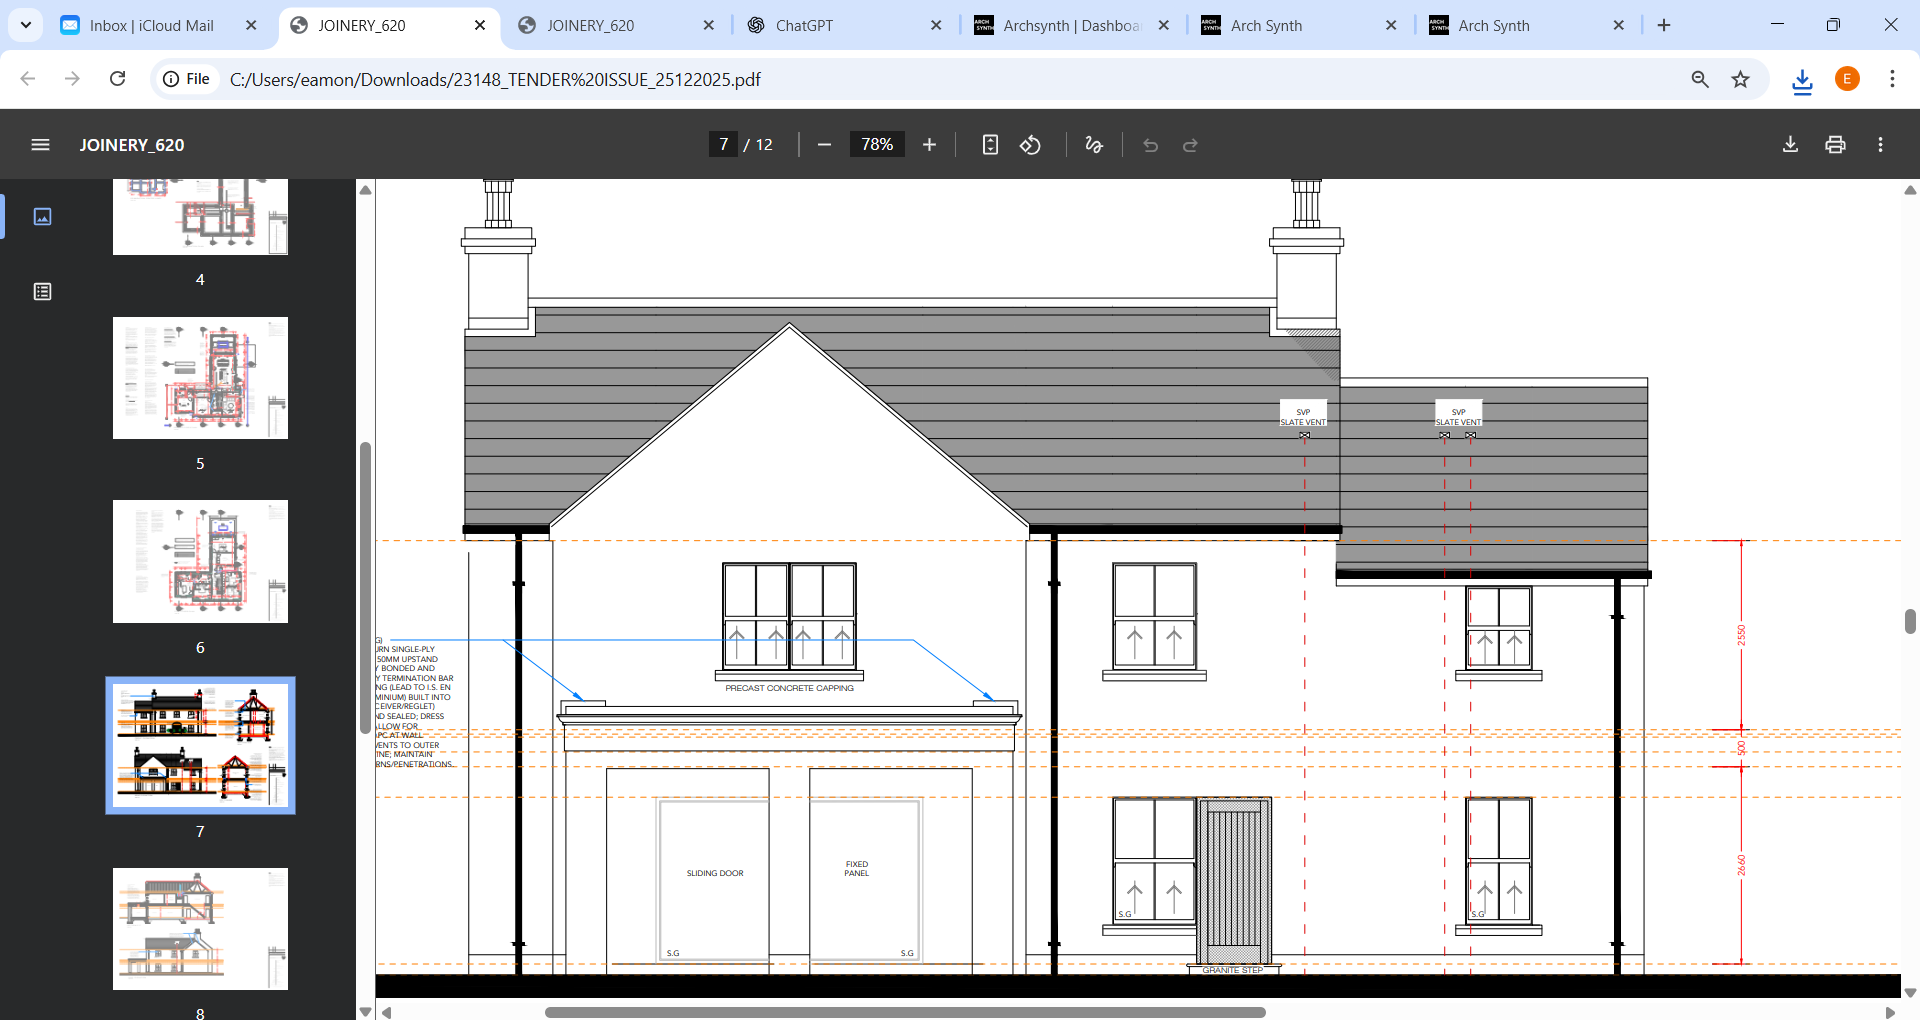Click the page number input field
The width and height of the screenshot is (1920, 1020).
pyautogui.click(x=723, y=145)
